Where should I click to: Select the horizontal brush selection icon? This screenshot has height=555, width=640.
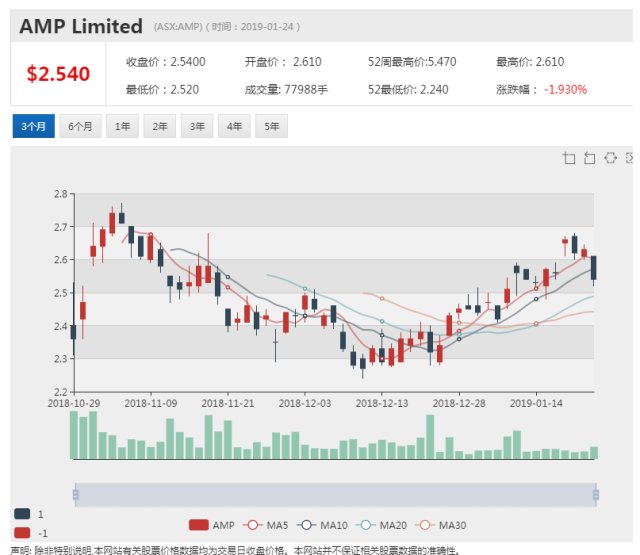[x=610, y=158]
